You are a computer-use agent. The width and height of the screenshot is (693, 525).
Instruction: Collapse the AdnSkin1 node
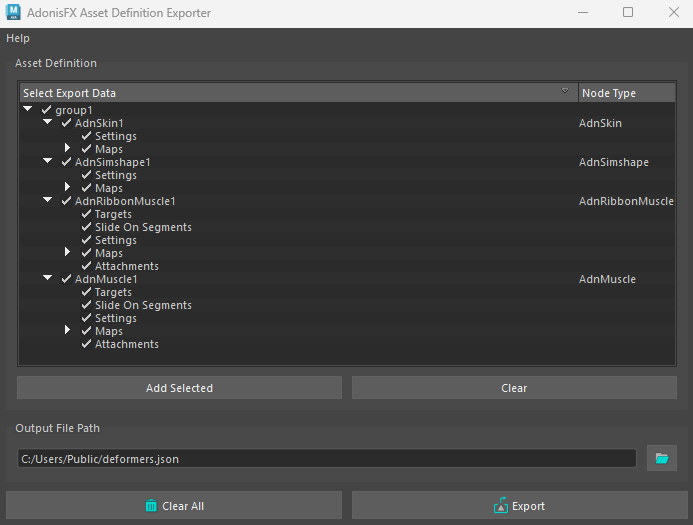(48, 122)
